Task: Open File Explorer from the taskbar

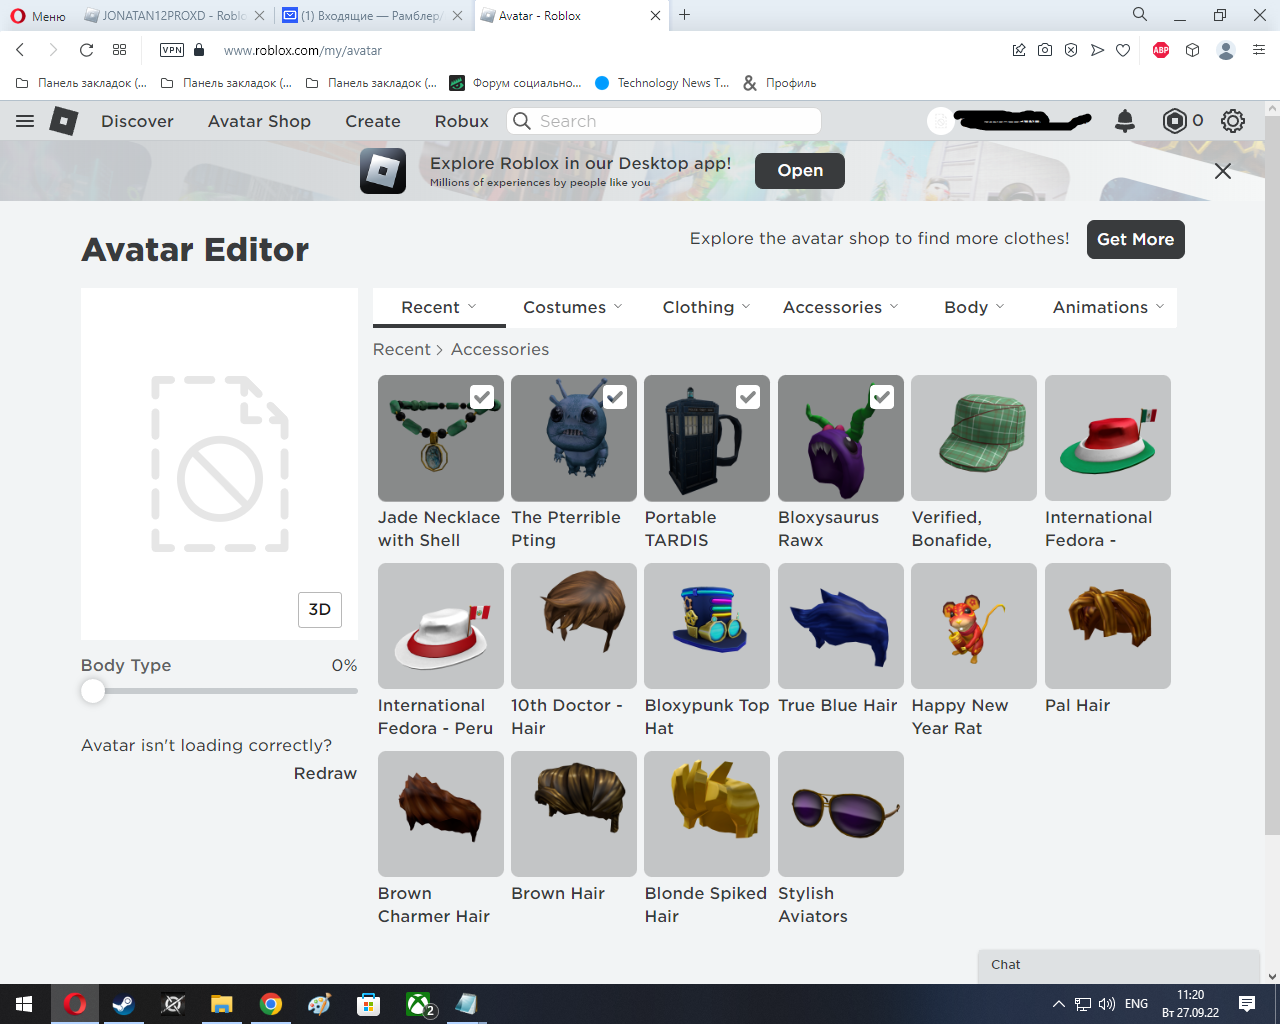Action: (x=222, y=1004)
